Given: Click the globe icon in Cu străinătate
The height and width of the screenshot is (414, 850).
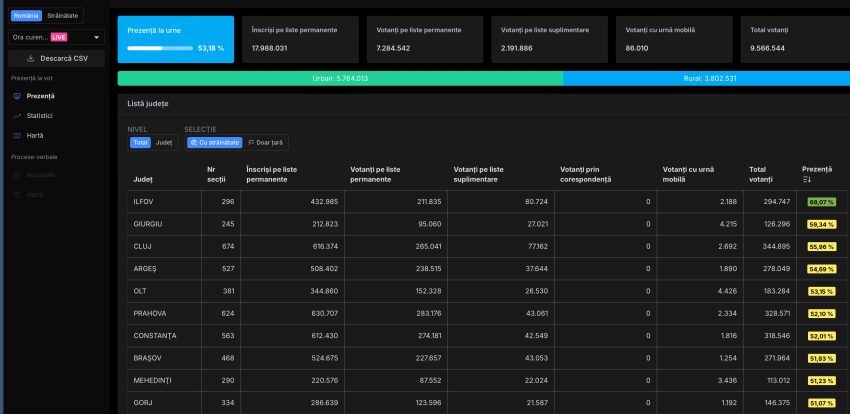Looking at the screenshot, I should 193,143.
